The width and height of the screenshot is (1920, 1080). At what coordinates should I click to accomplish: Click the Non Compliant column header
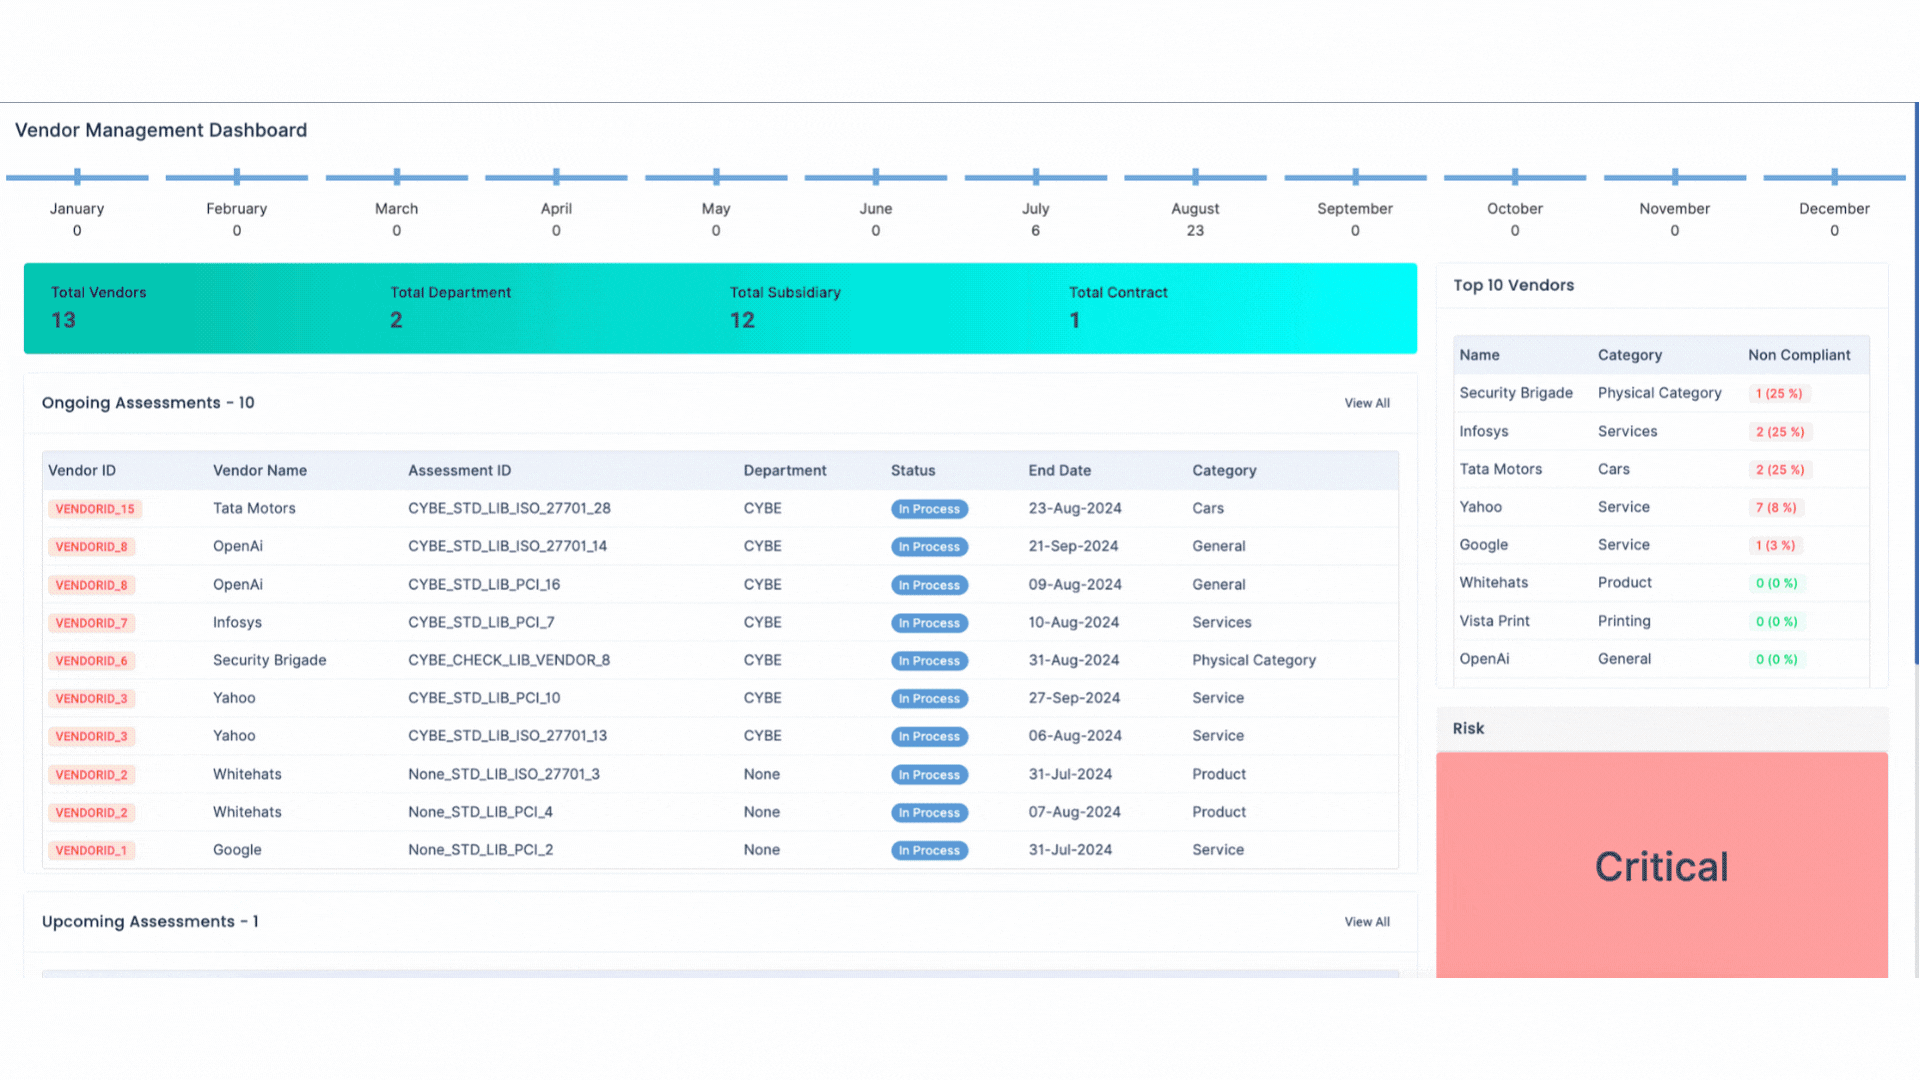[1798, 355]
